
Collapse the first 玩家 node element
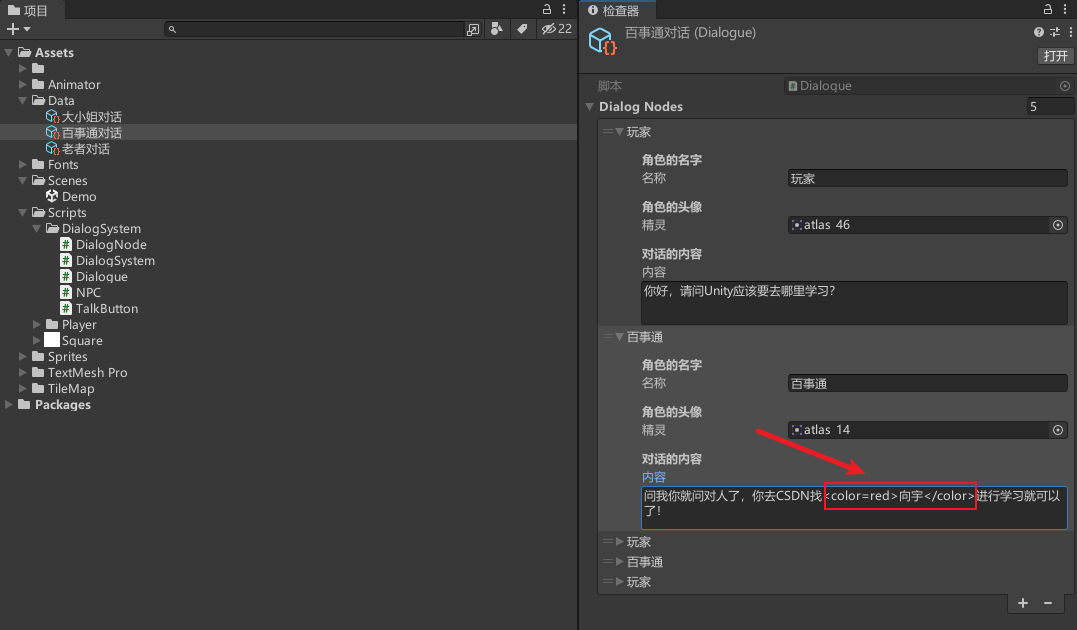[620, 131]
